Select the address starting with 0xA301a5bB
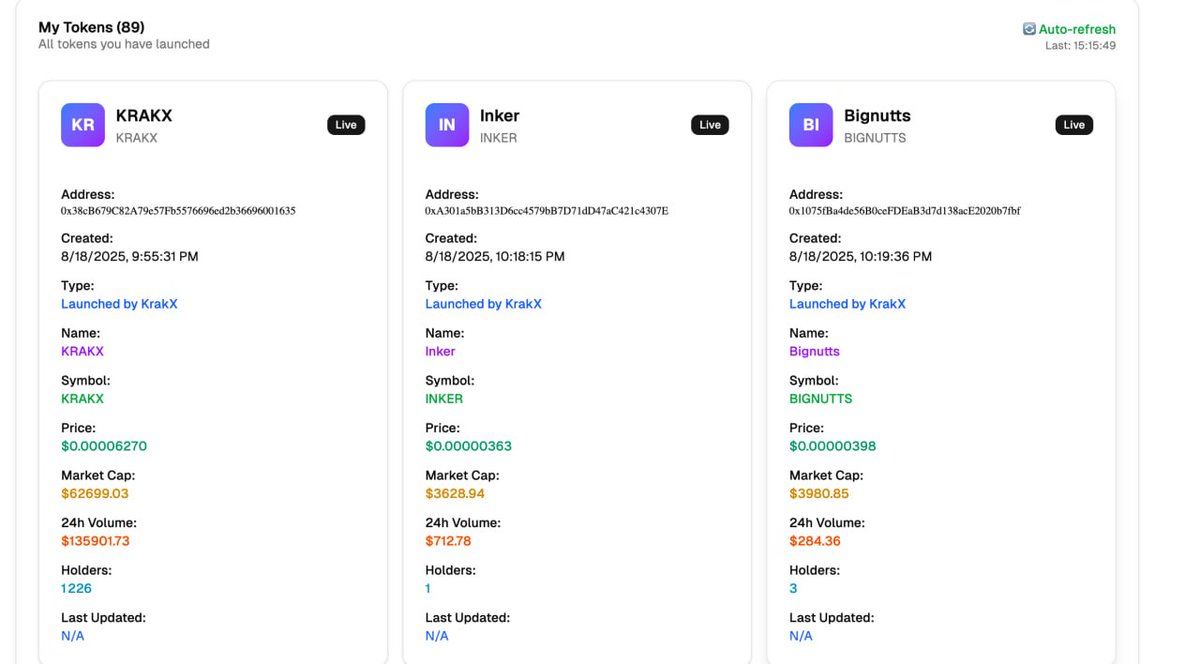This screenshot has height=664, width=1200. click(546, 211)
